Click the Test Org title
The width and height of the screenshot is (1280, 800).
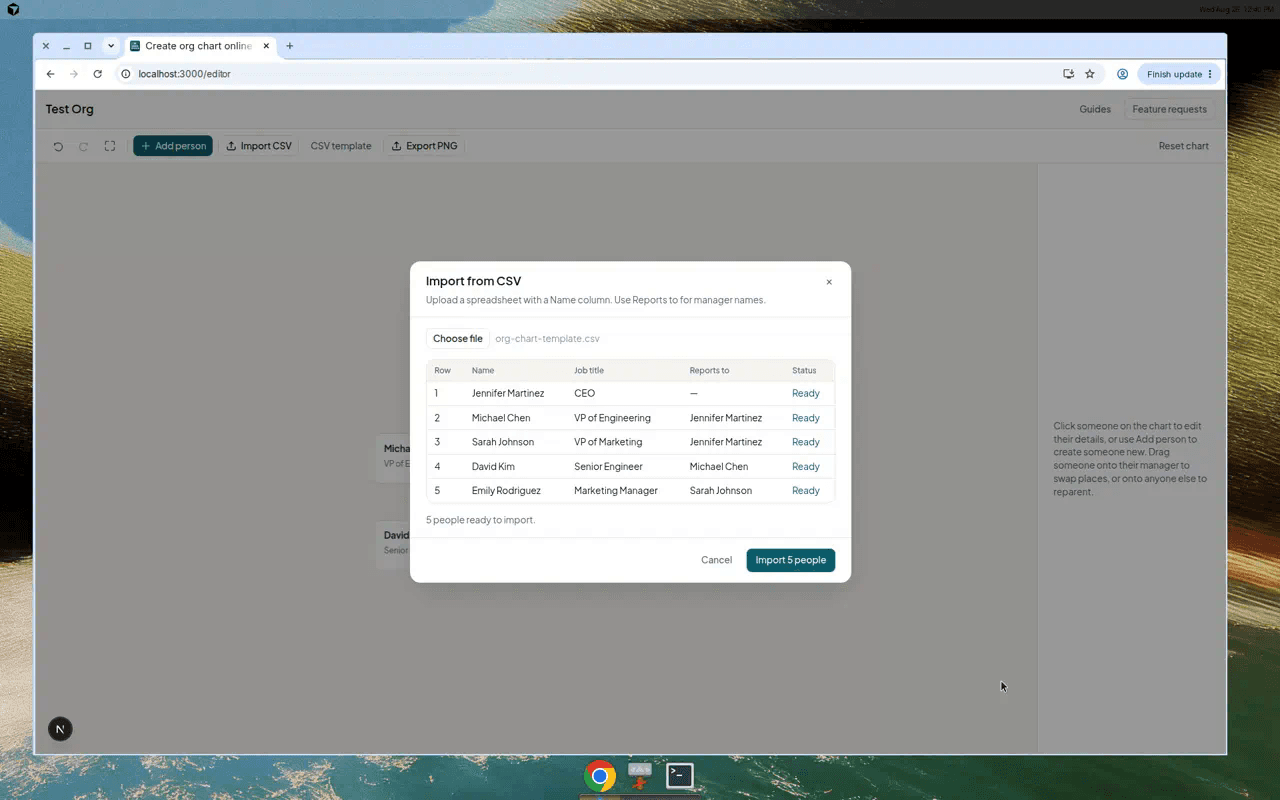coord(69,109)
